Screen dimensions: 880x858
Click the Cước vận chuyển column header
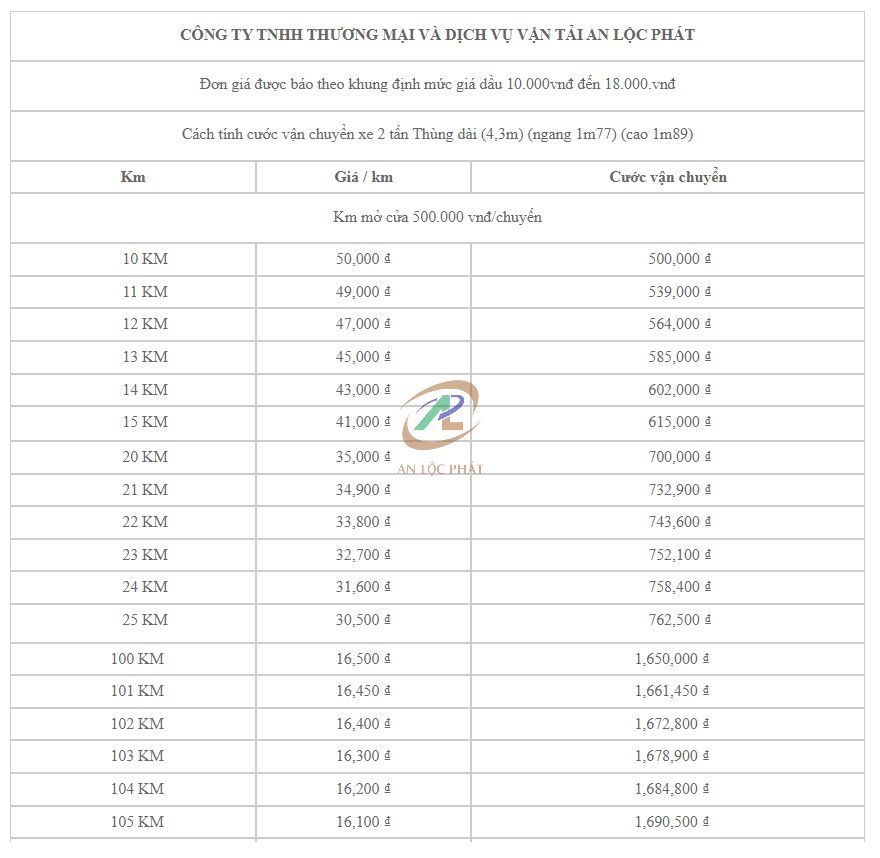pos(668,177)
